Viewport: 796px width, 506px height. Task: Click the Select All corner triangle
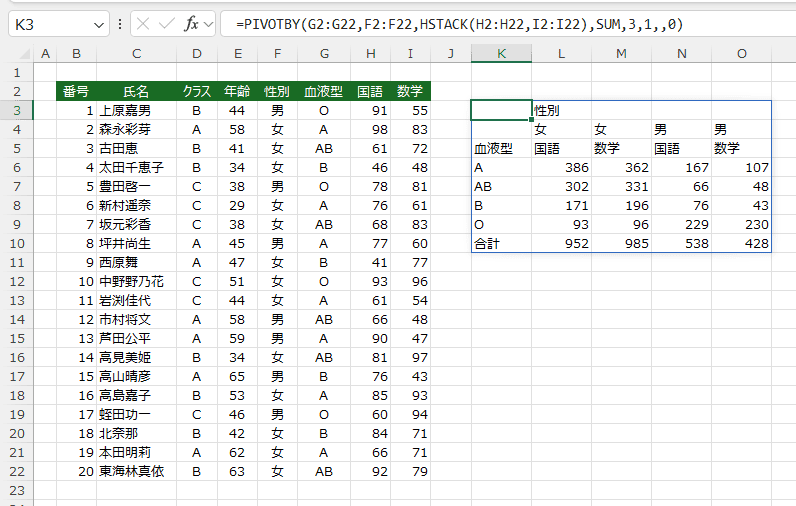[24, 53]
